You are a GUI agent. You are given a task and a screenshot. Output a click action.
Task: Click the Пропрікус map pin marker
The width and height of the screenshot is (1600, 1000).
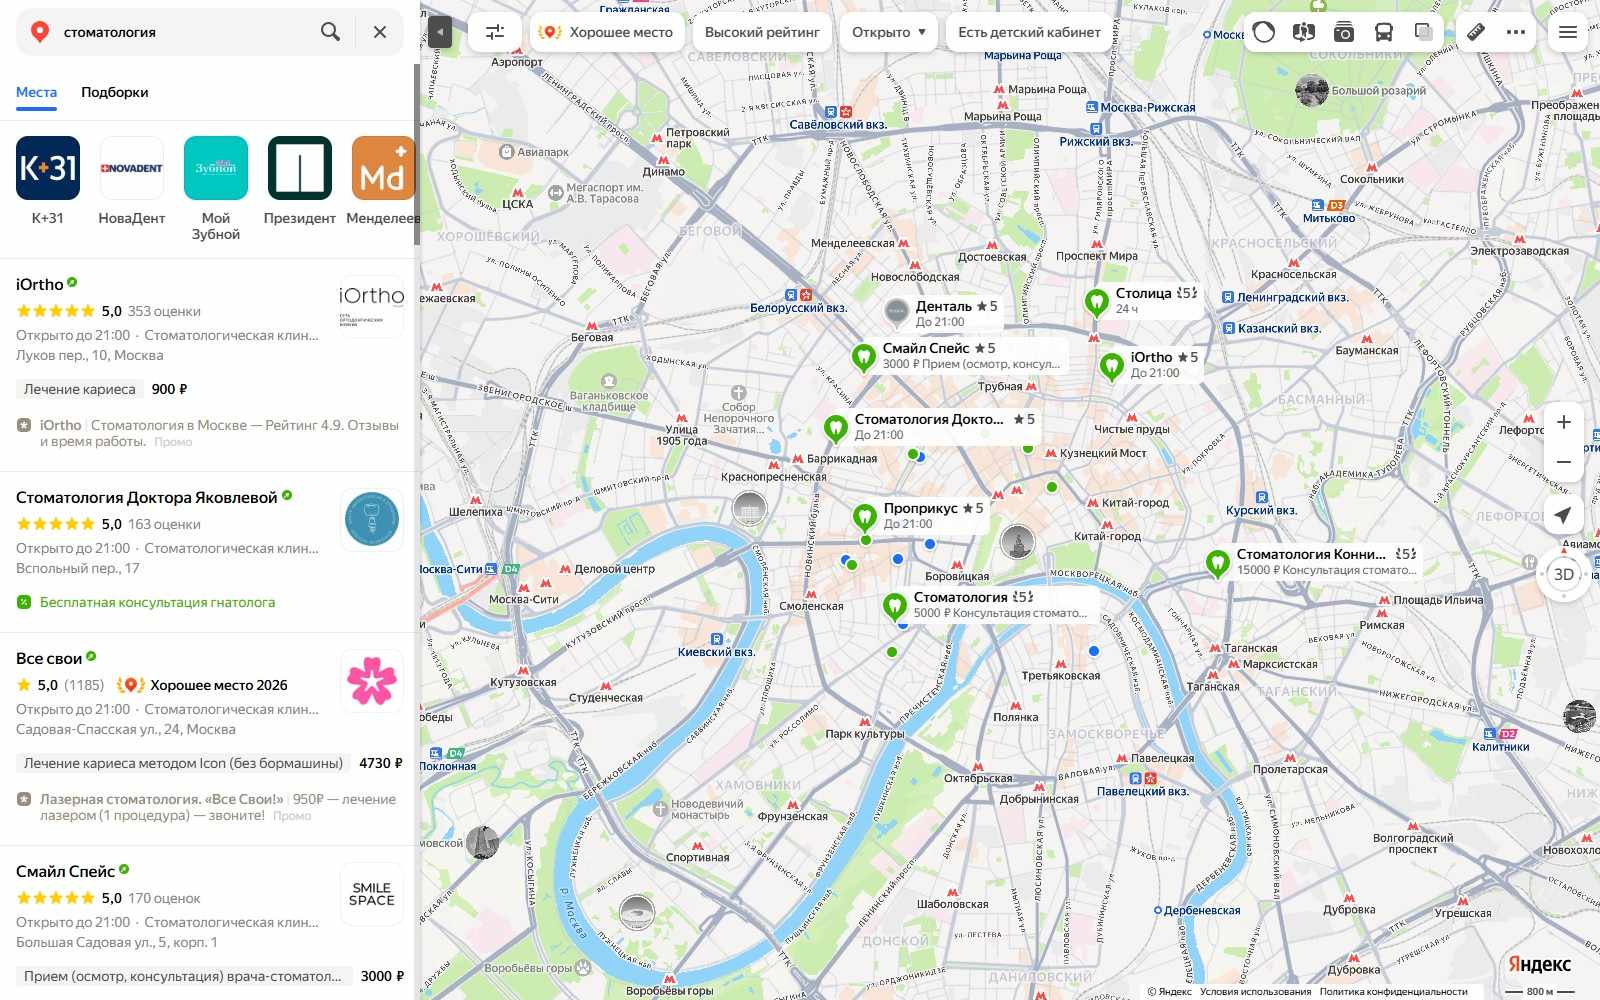865,516
